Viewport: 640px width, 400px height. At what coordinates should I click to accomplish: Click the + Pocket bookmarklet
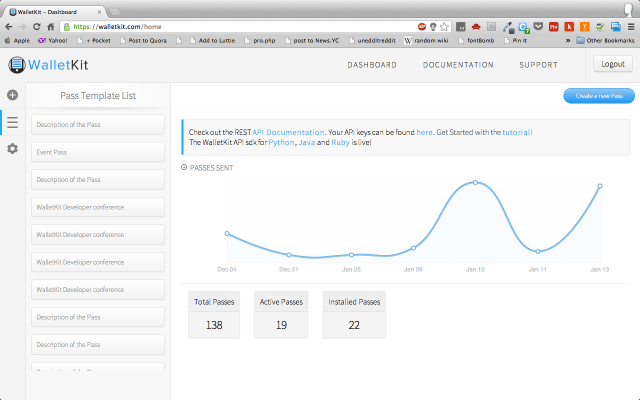(94, 40)
